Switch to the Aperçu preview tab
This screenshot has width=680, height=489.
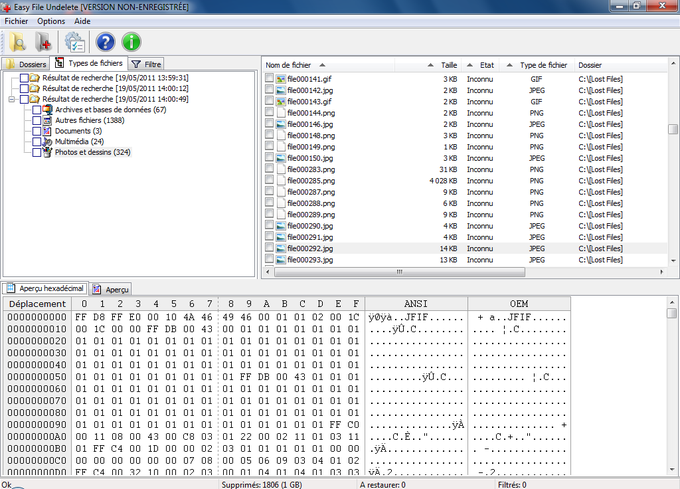(x=110, y=289)
